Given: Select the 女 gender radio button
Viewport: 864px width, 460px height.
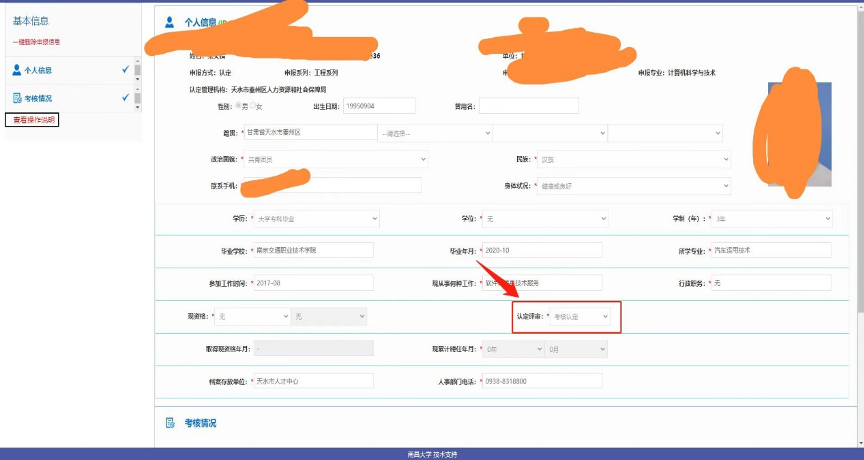Looking at the screenshot, I should point(252,106).
